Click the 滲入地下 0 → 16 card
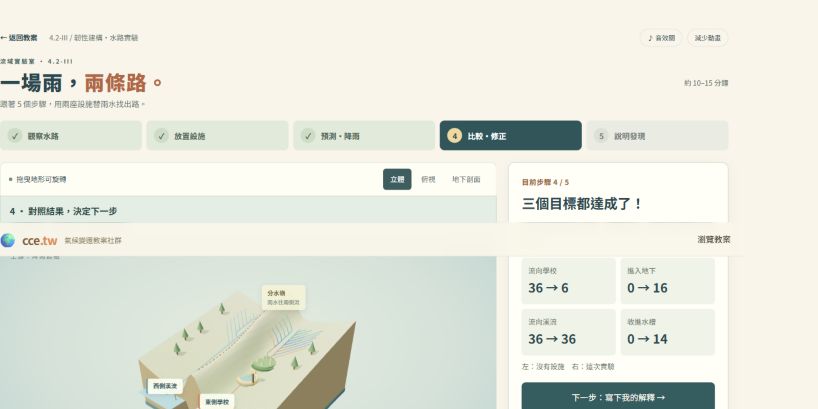 point(668,281)
